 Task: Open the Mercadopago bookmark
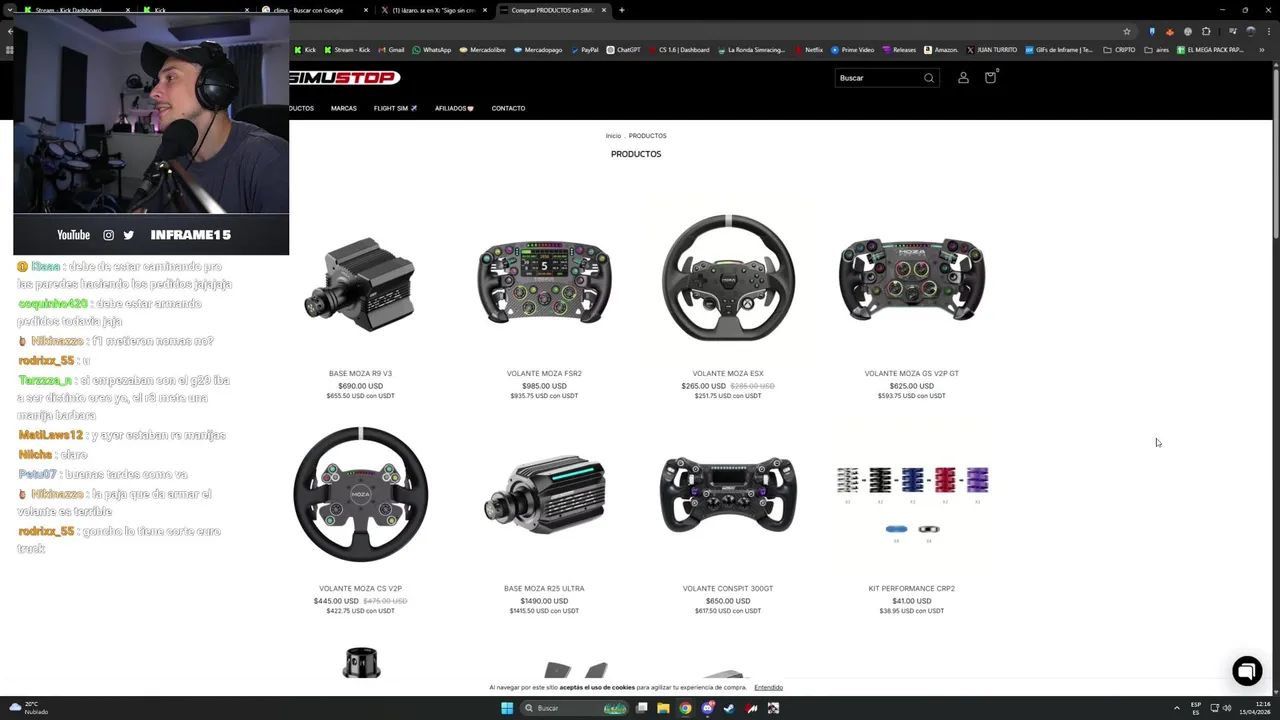(x=538, y=50)
